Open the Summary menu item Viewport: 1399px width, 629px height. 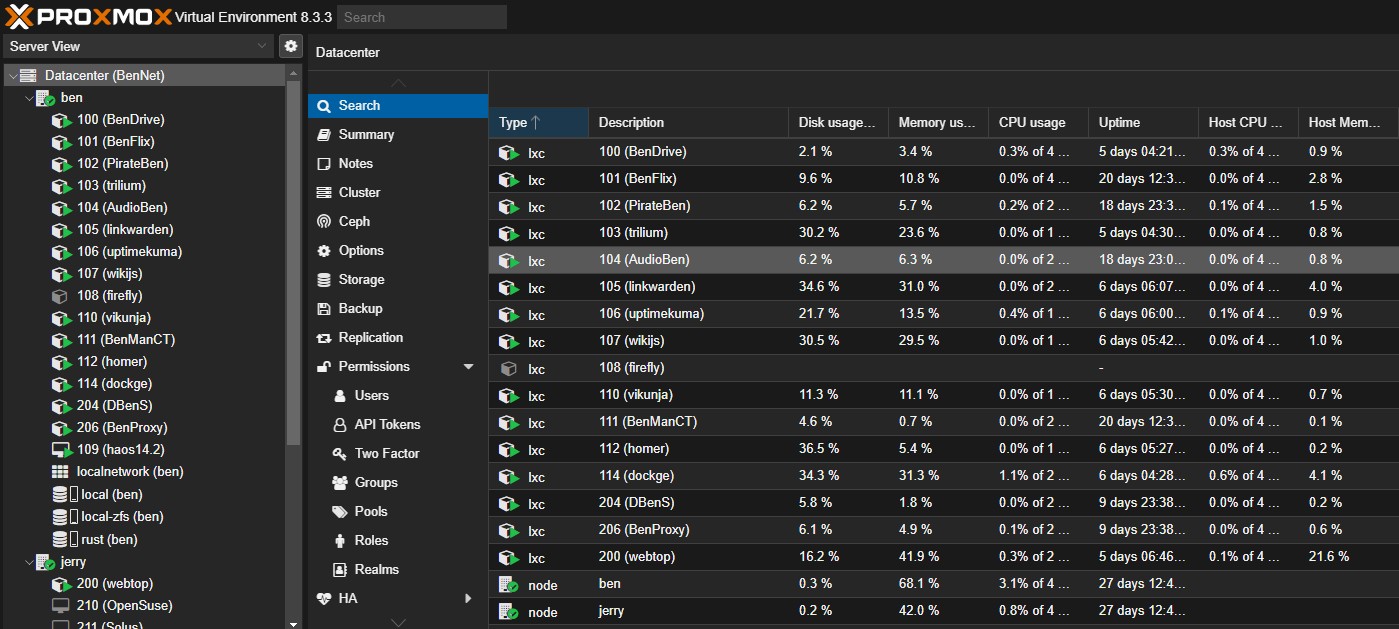click(x=366, y=135)
